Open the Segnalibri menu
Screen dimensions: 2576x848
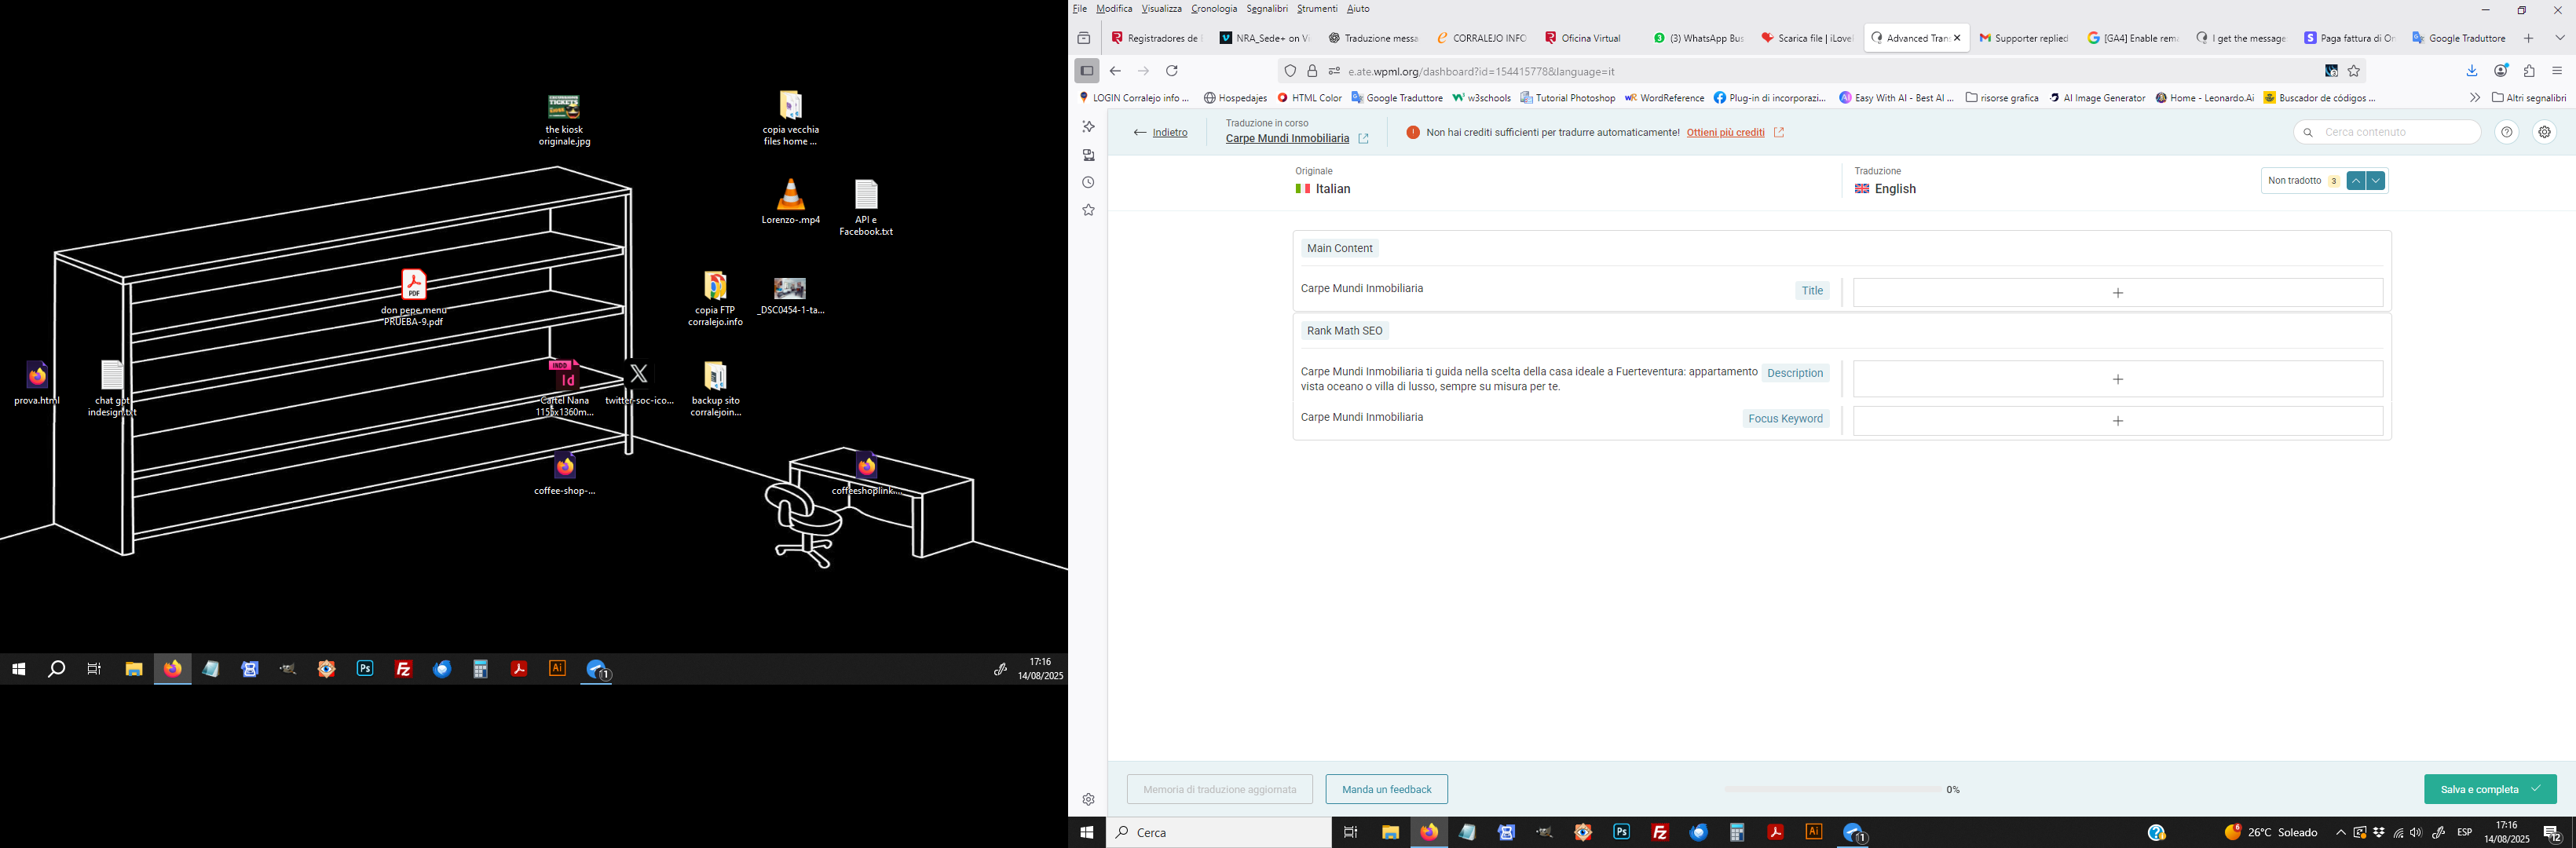1267,9
